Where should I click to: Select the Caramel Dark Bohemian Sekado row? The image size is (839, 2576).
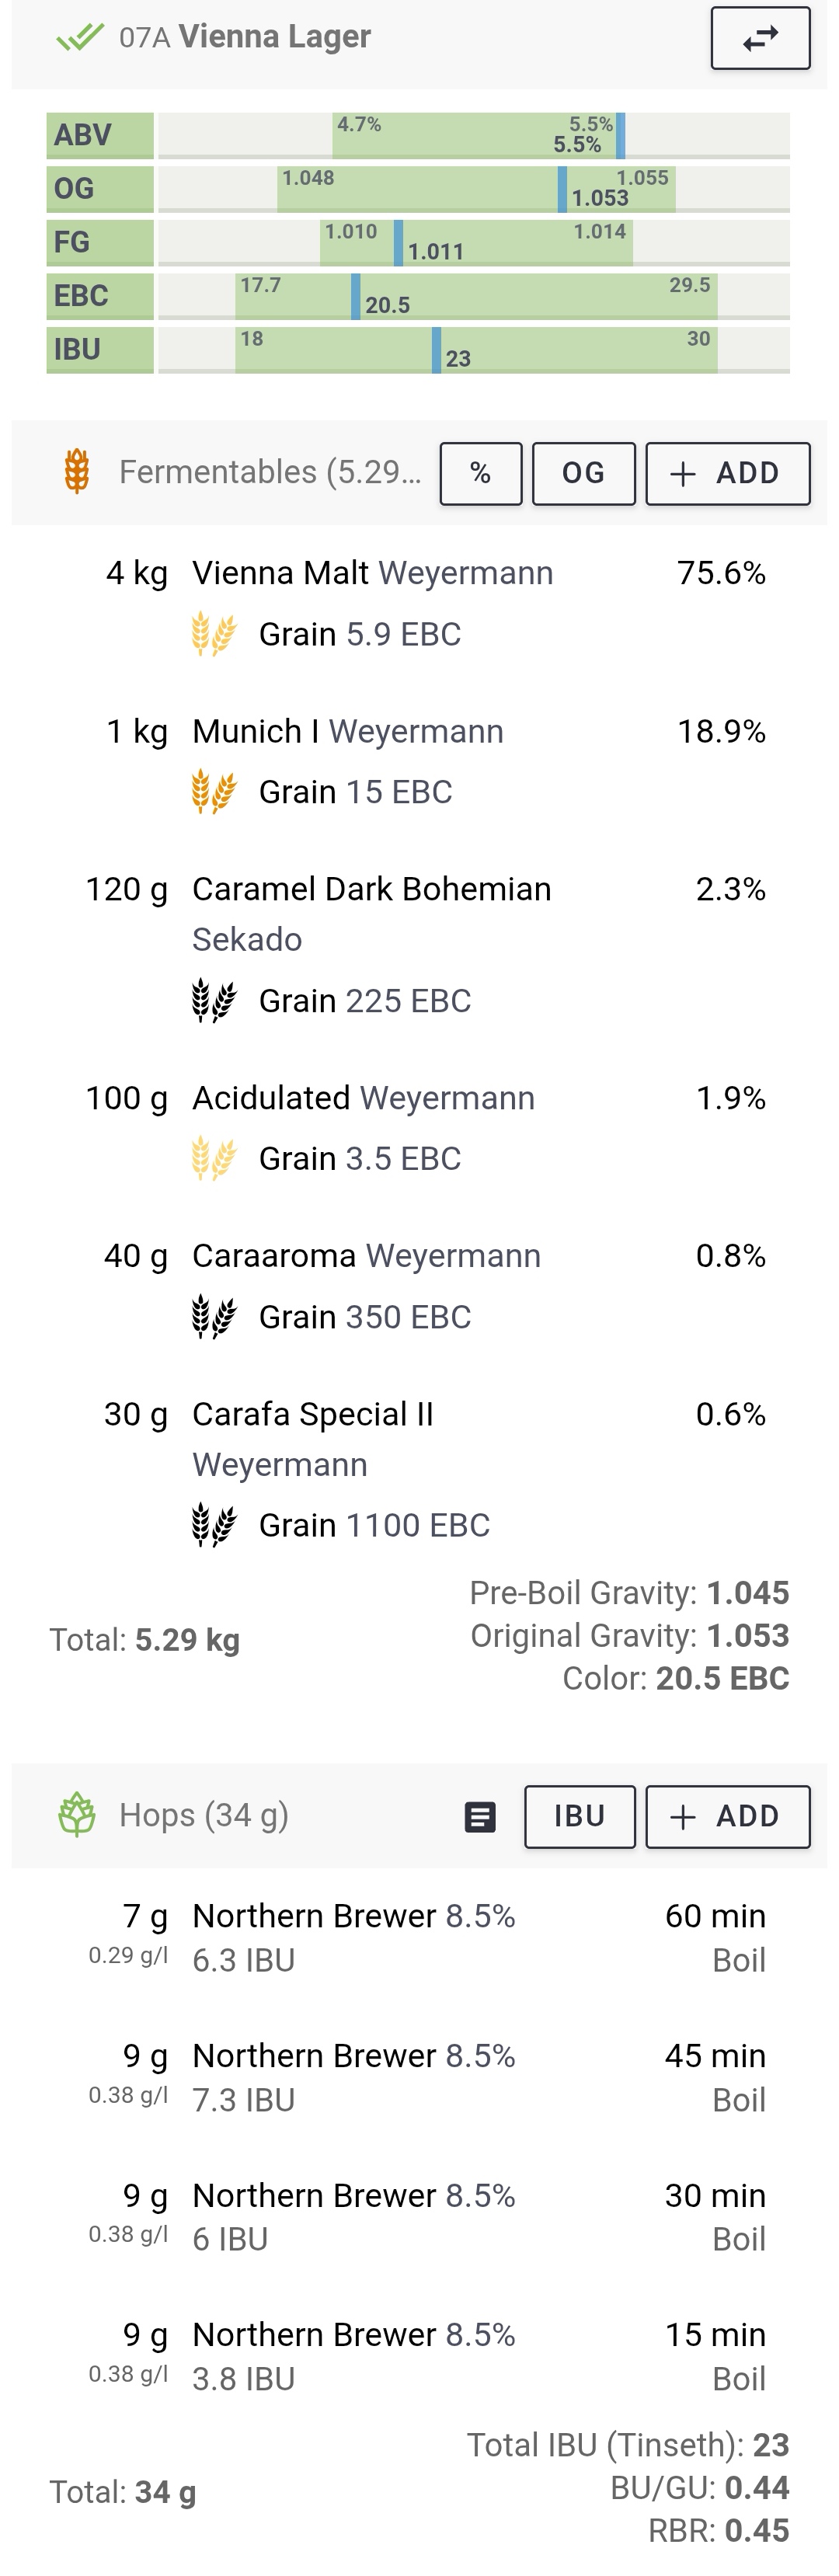419,945
